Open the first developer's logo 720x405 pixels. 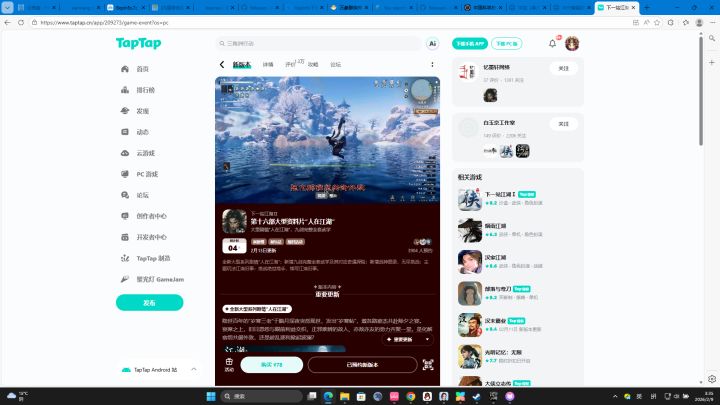pos(468,73)
